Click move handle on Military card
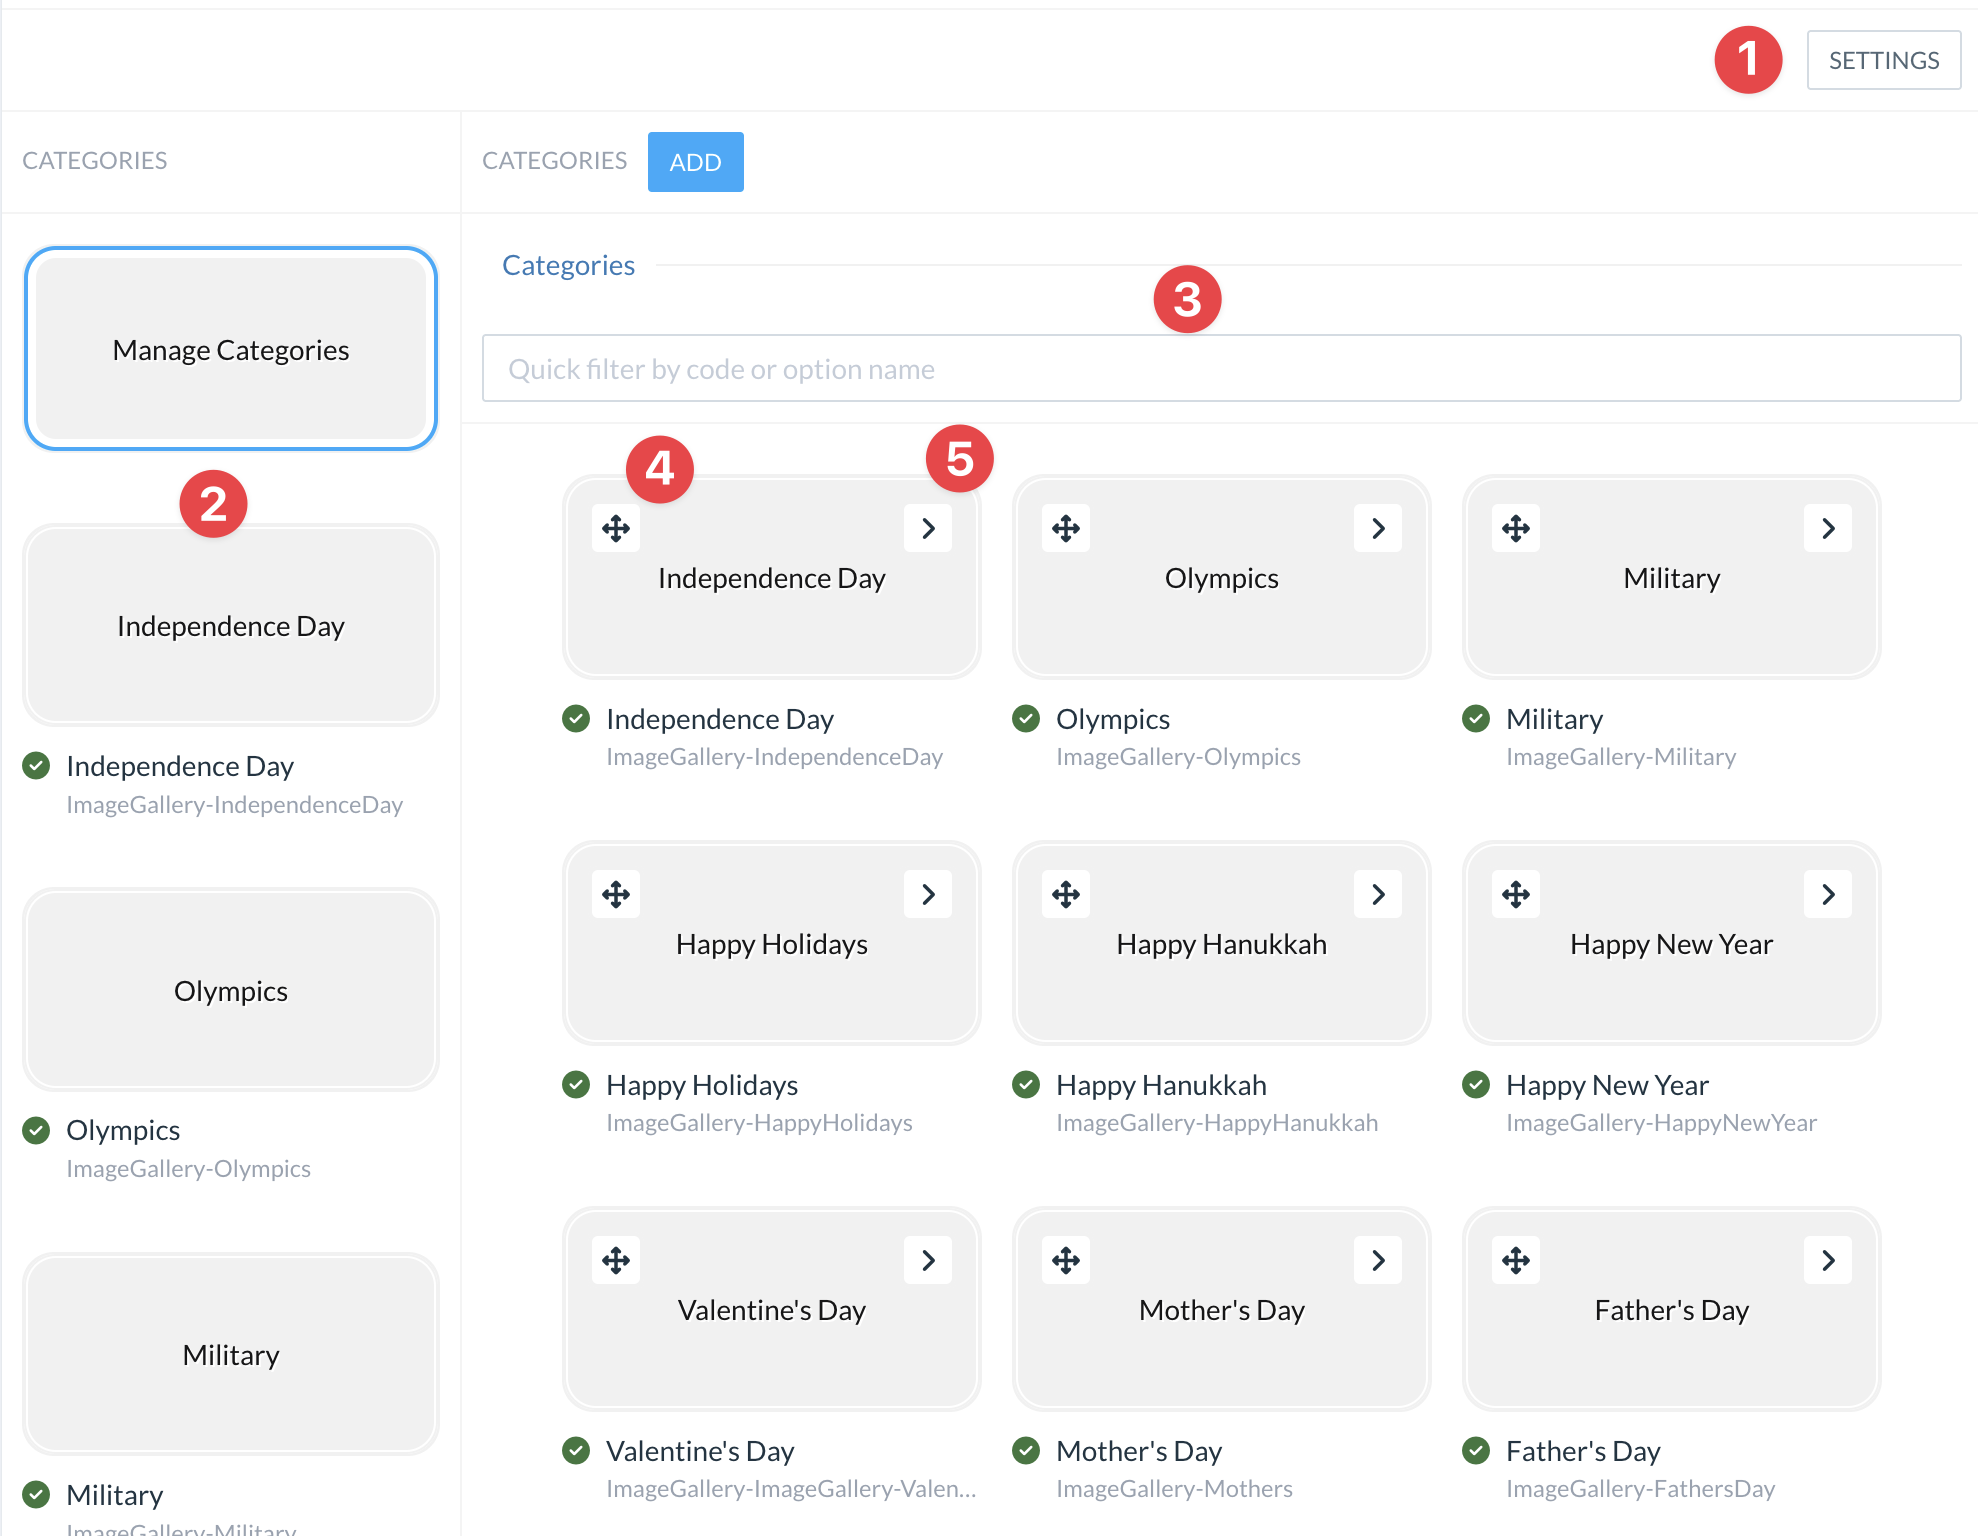Image resolution: width=1978 pixels, height=1536 pixels. [1516, 528]
